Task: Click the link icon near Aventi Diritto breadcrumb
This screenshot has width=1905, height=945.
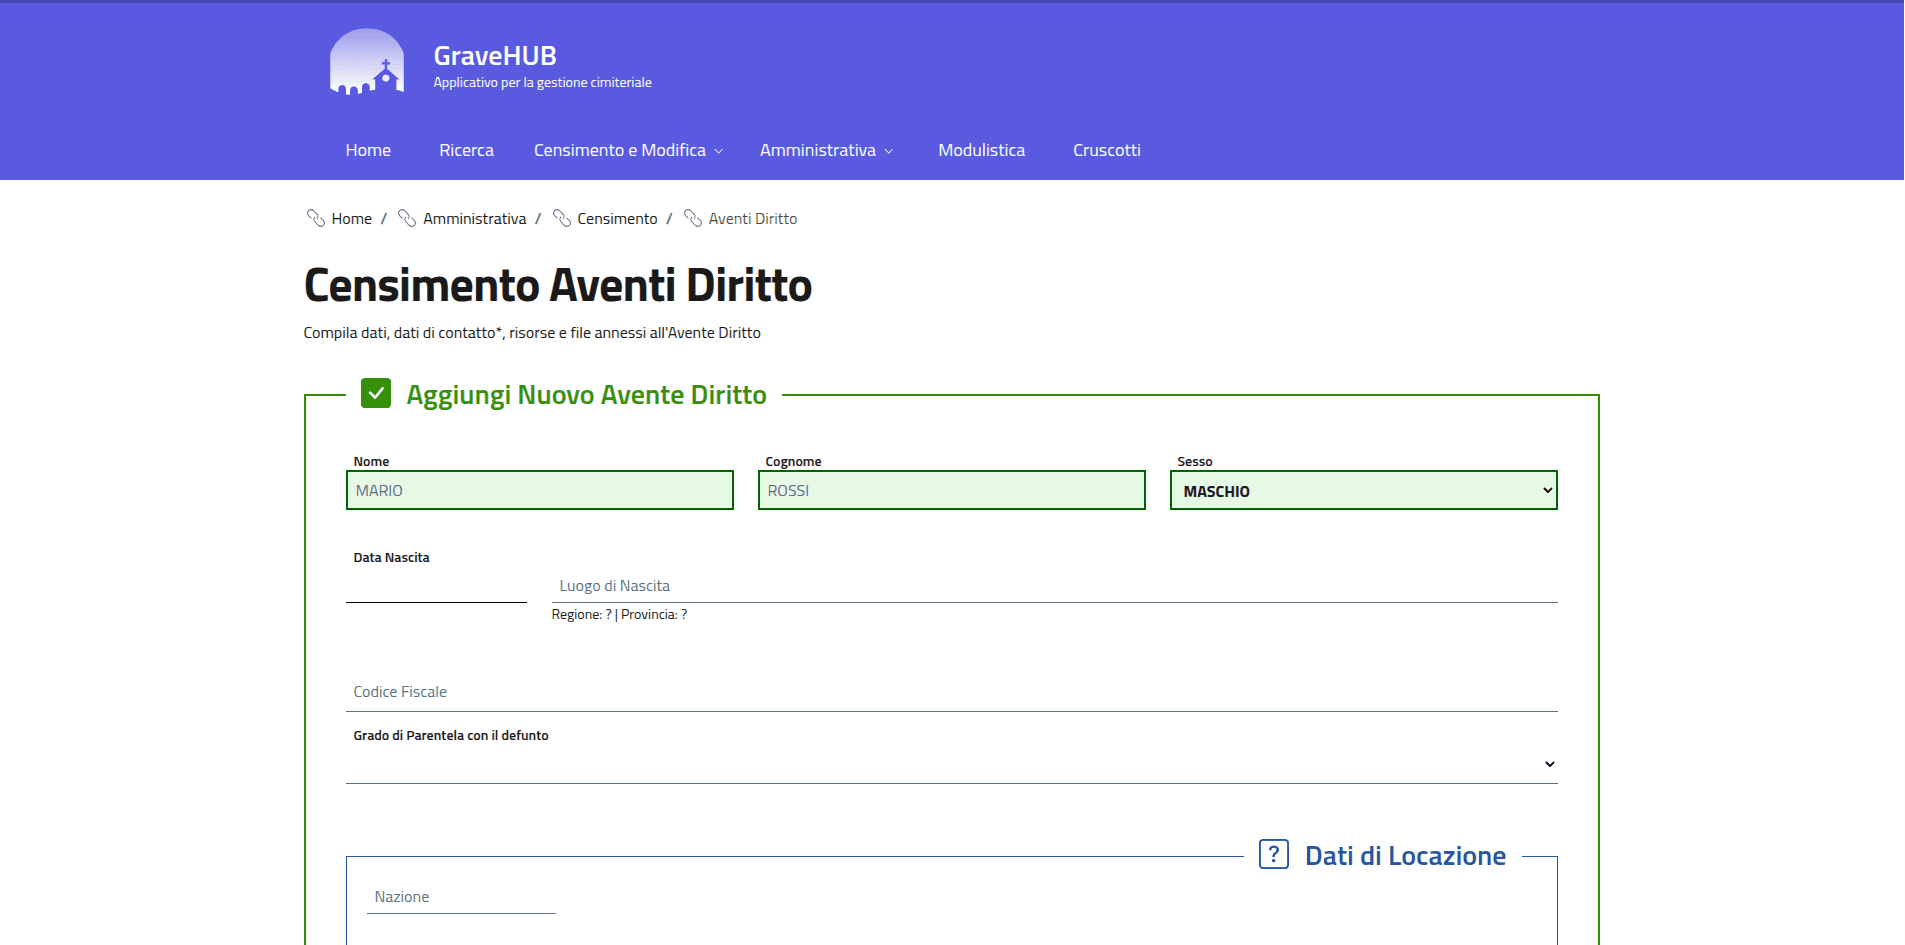Action: (694, 218)
